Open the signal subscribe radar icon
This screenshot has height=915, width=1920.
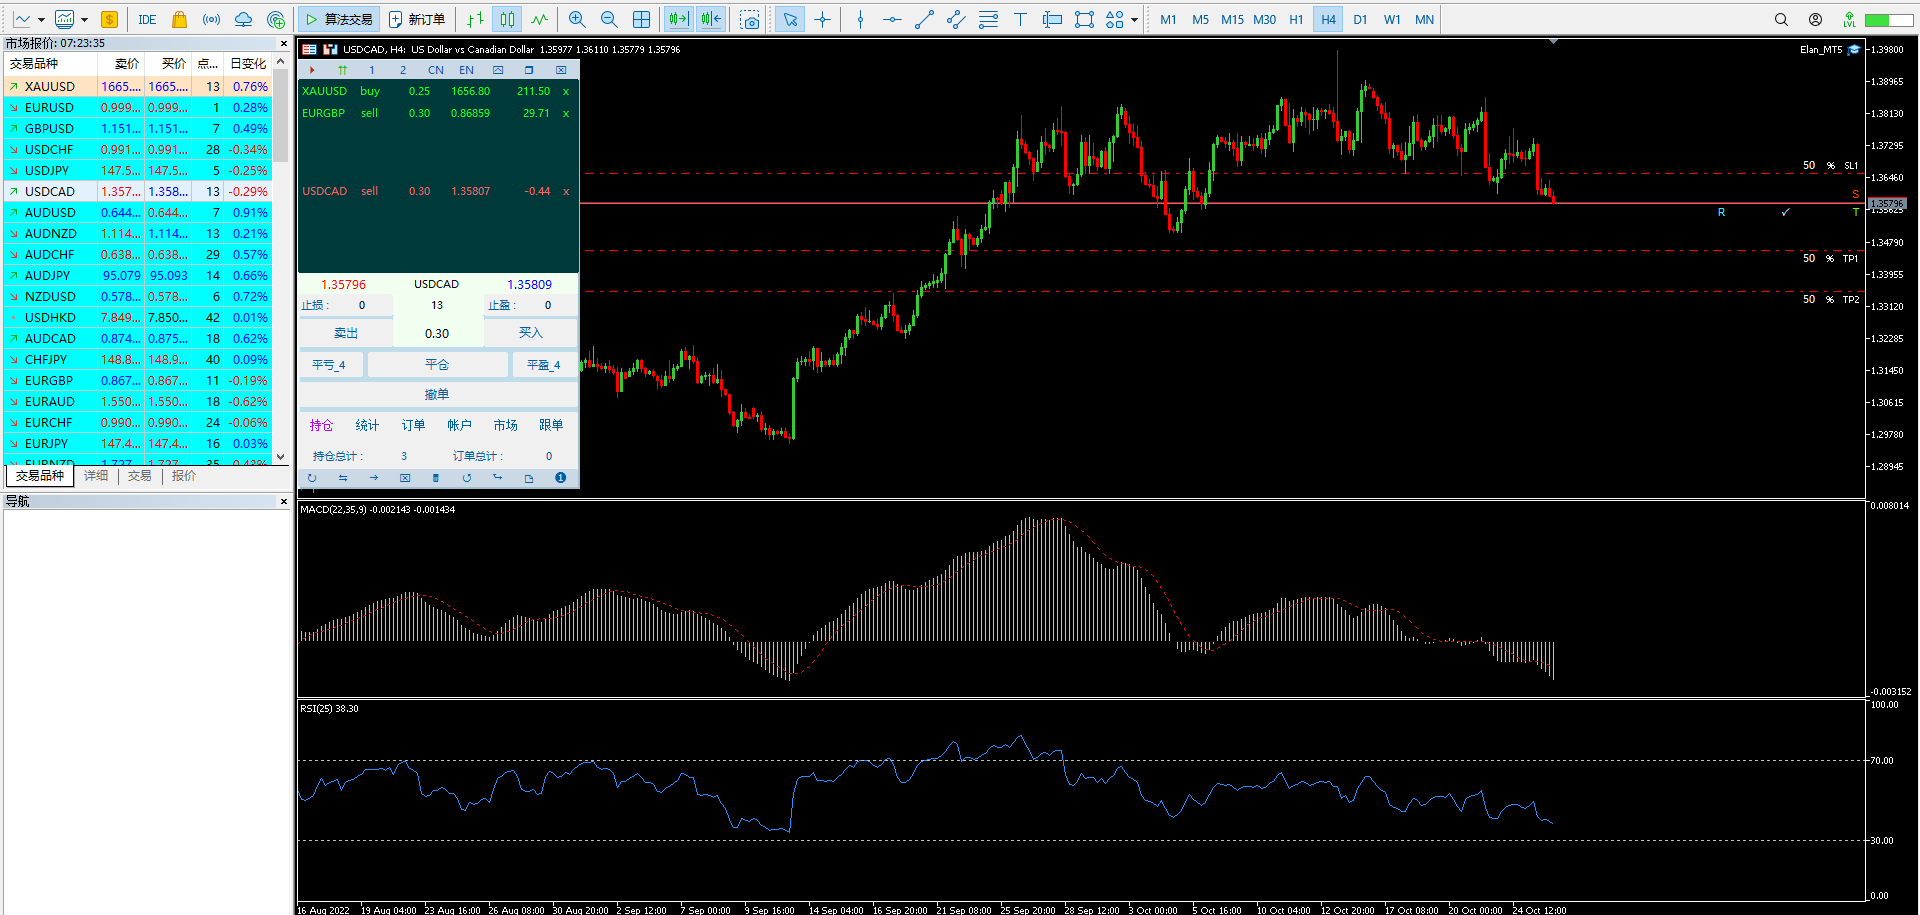pos(276,19)
